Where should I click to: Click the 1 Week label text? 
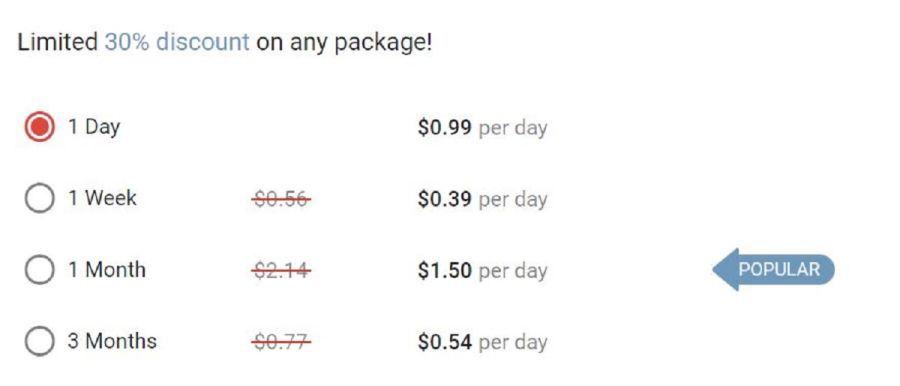tap(102, 198)
